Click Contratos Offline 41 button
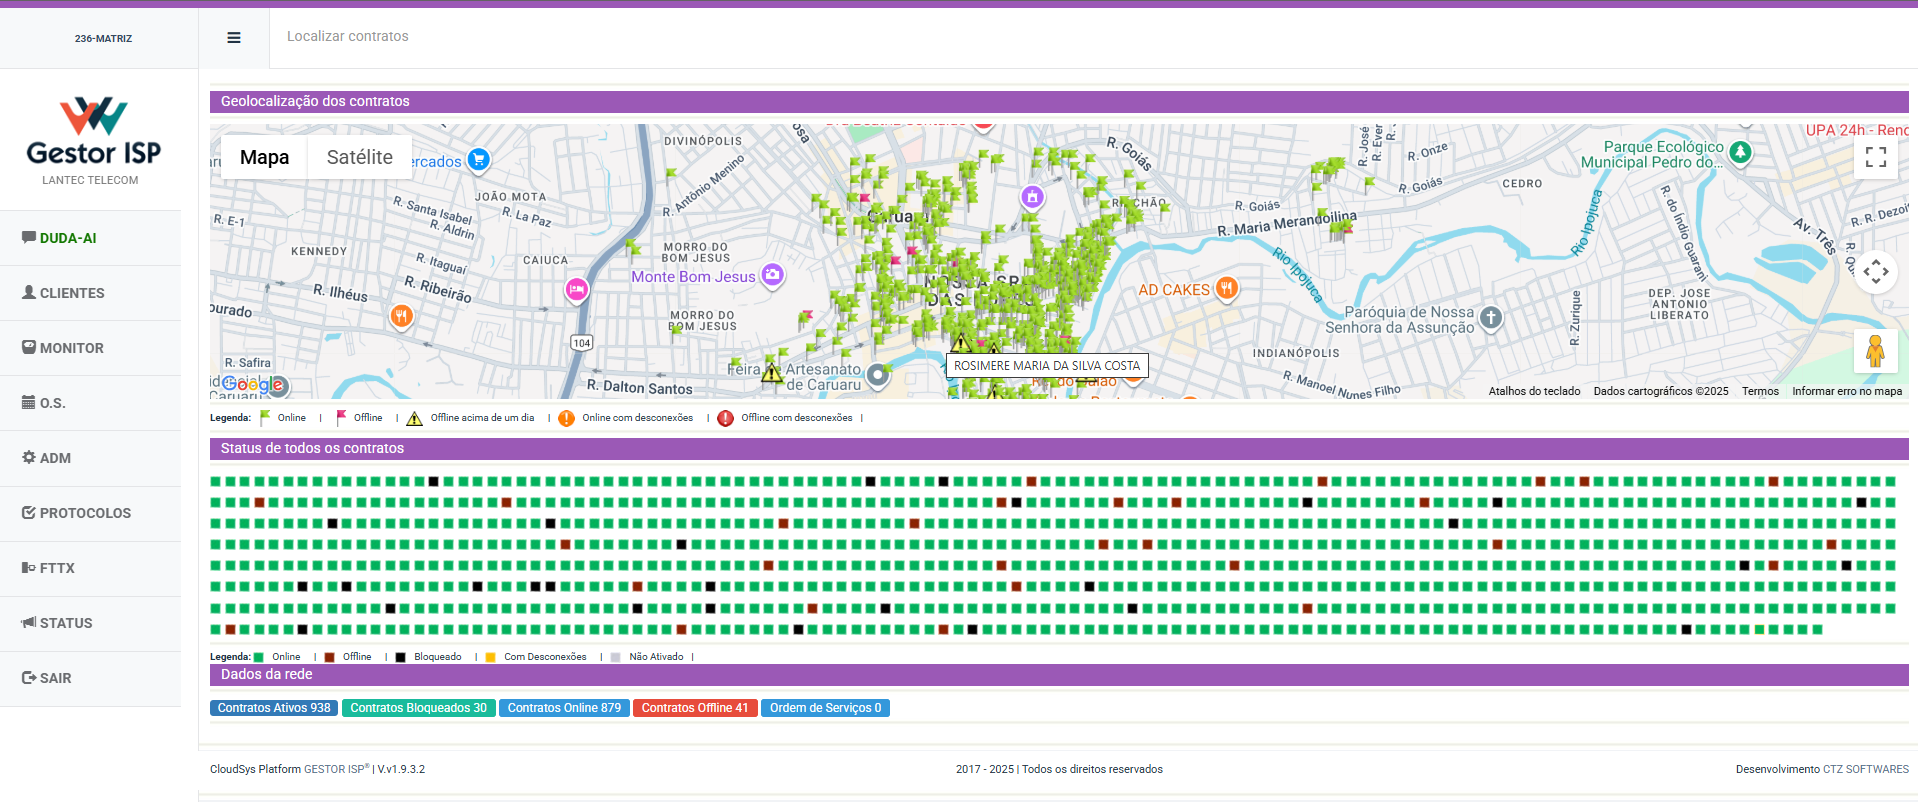Screen dimensions: 1918x802 694,708
